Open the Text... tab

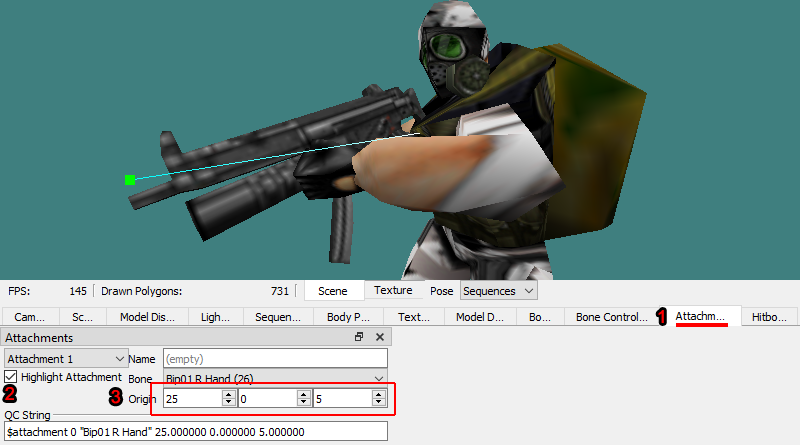[x=414, y=317]
